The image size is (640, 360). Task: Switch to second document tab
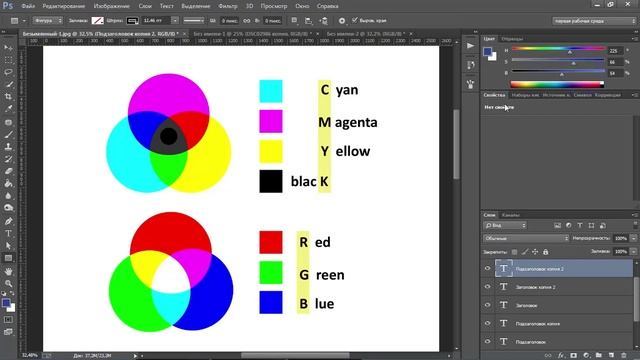pyautogui.click(x=253, y=34)
